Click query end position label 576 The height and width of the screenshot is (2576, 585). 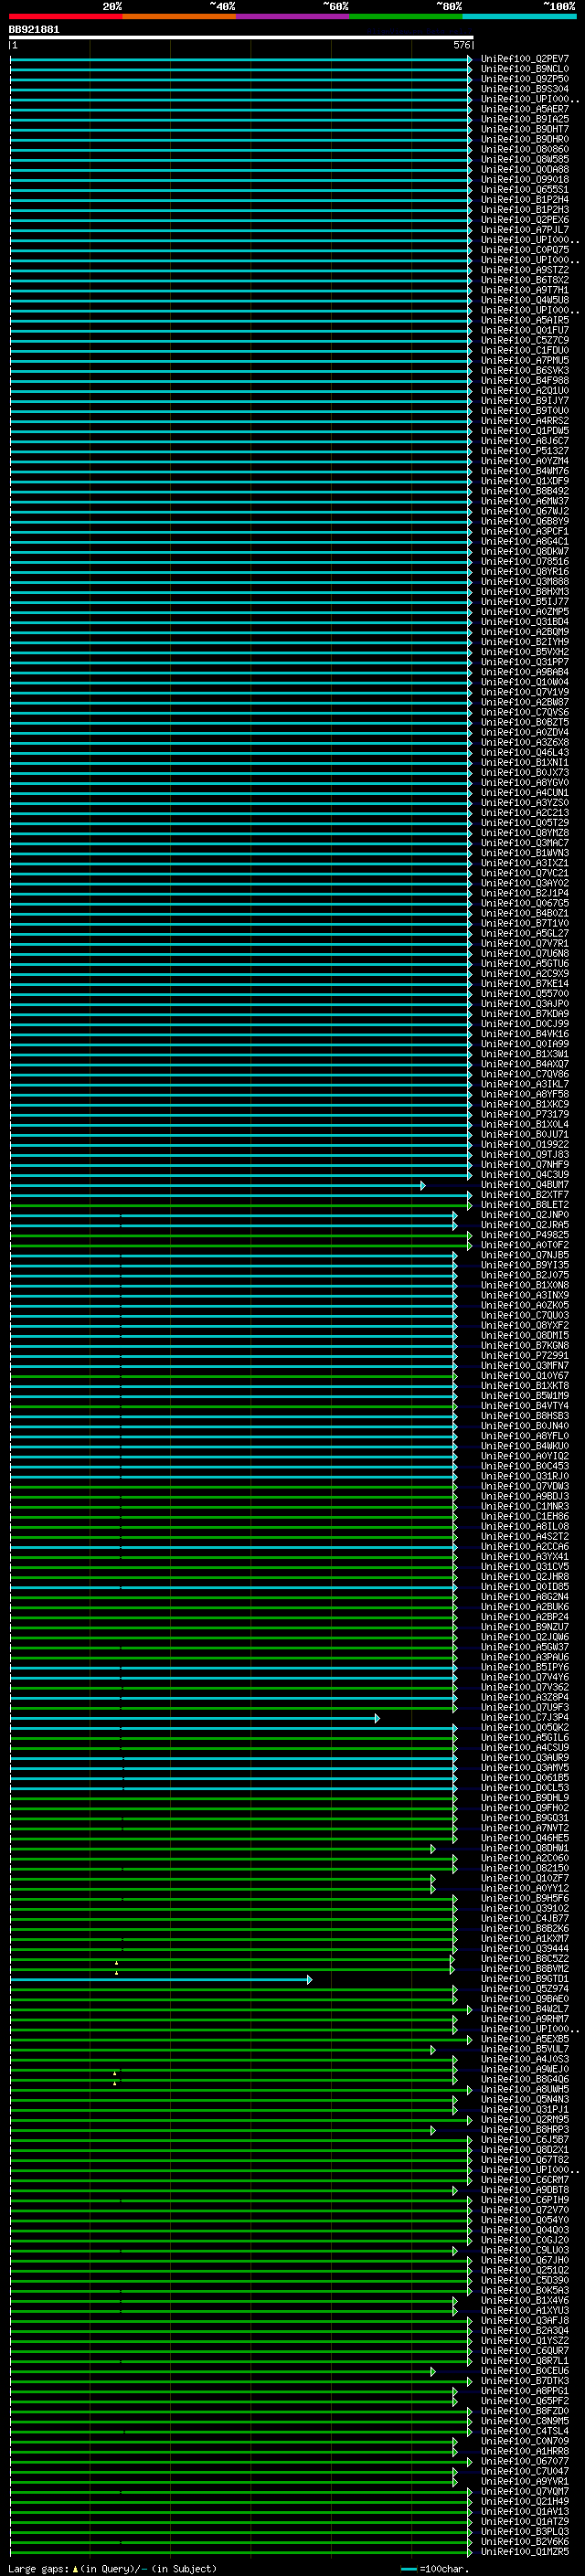click(x=461, y=45)
